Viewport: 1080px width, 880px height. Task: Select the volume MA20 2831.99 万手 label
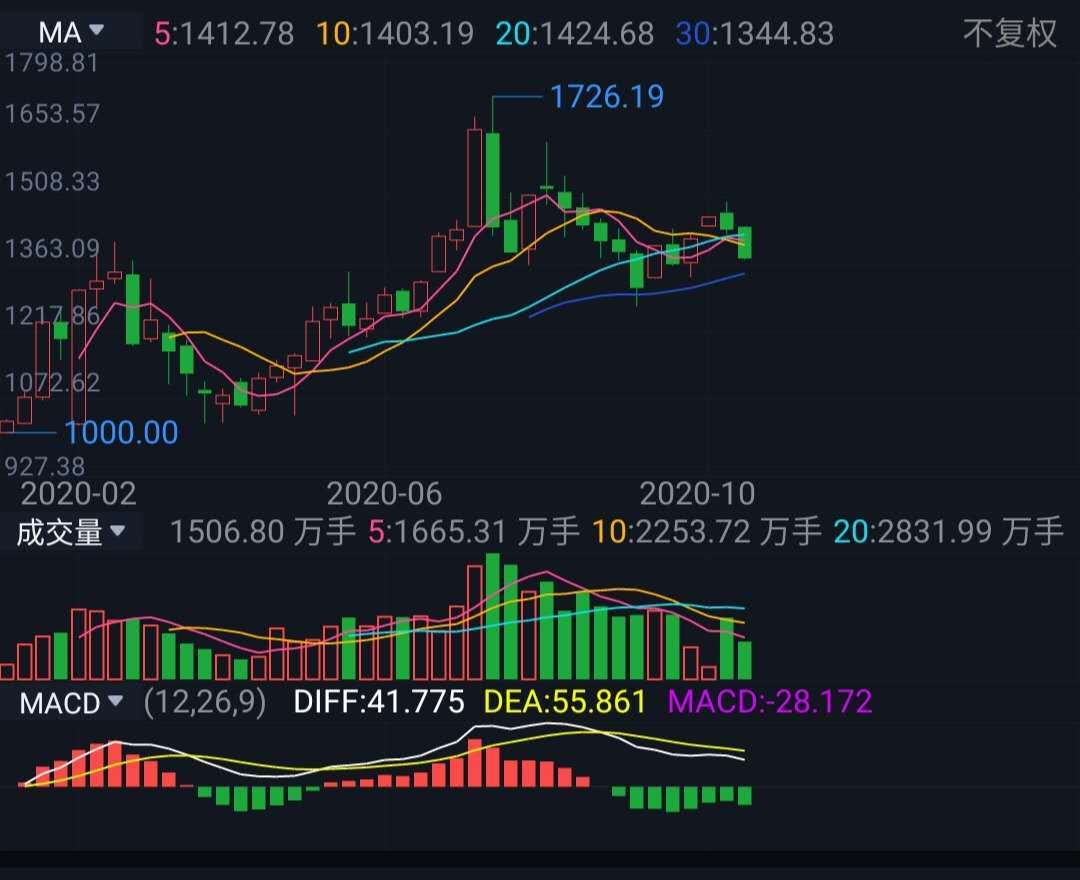point(948,532)
